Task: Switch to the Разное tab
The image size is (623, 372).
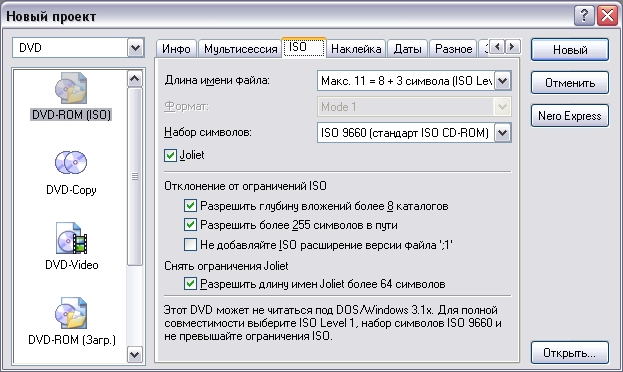Action: [453, 49]
